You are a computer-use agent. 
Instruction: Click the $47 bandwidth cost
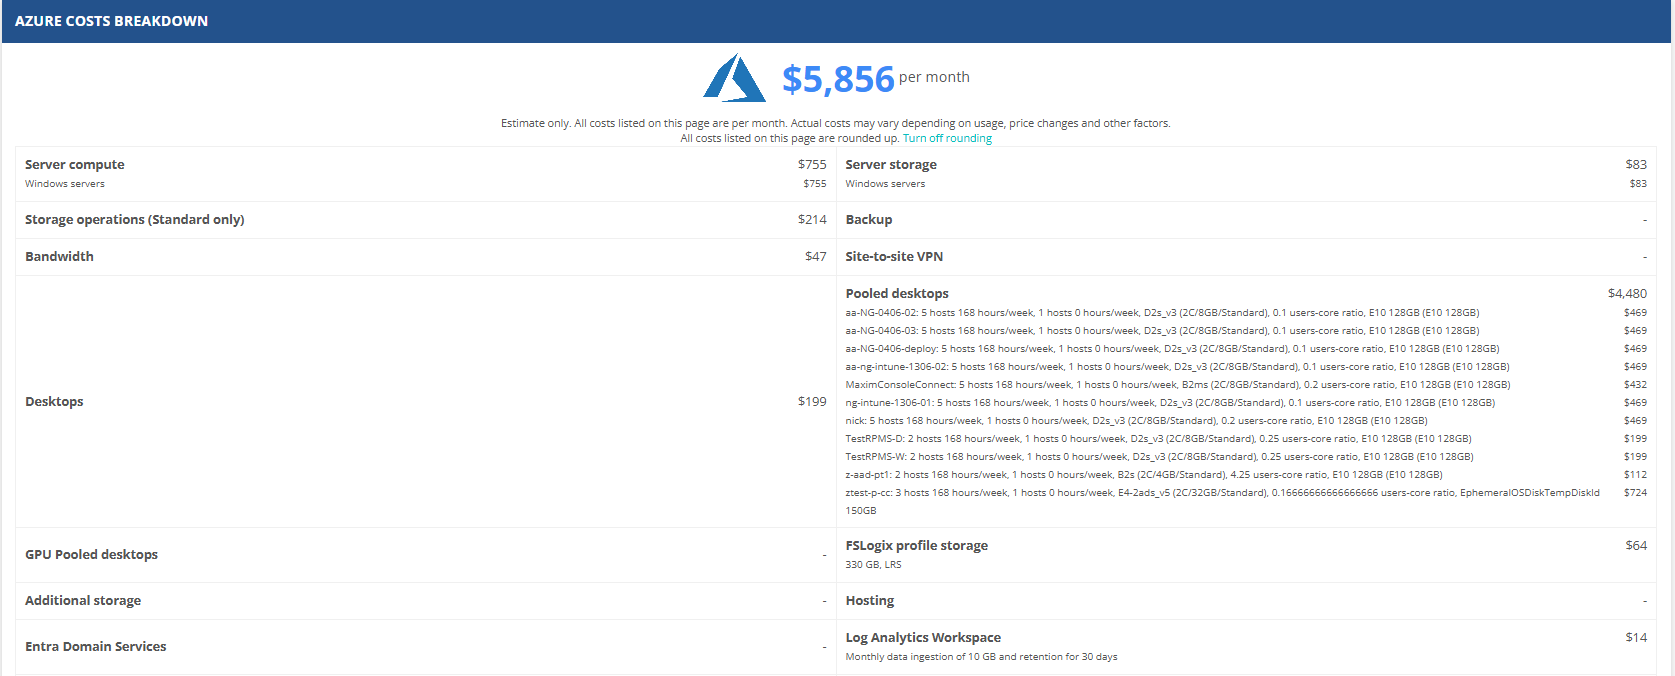tap(816, 256)
